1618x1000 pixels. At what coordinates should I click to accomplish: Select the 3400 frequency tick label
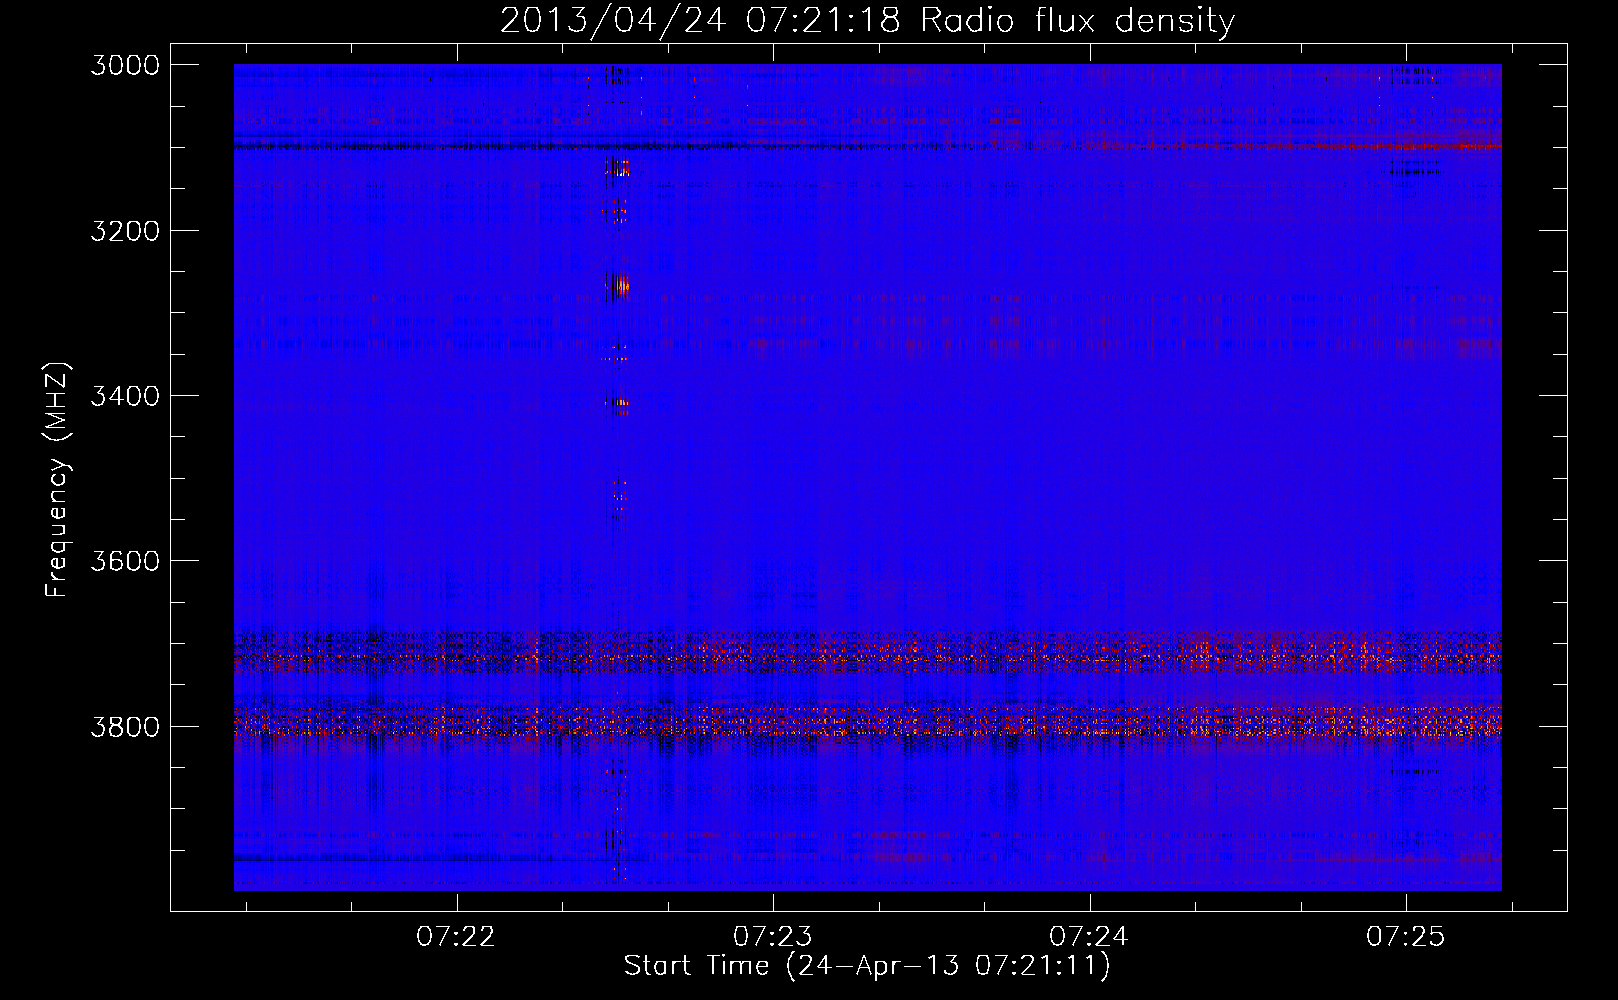click(125, 396)
